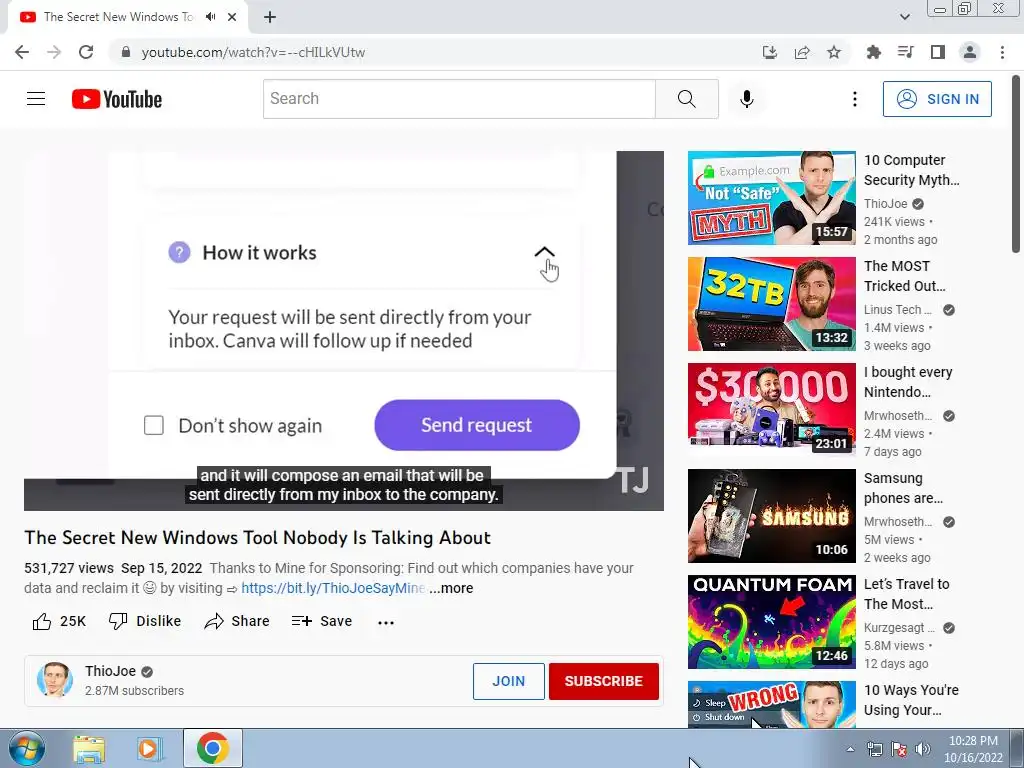
Task: Bookmark this page with the star icon
Action: point(834,52)
